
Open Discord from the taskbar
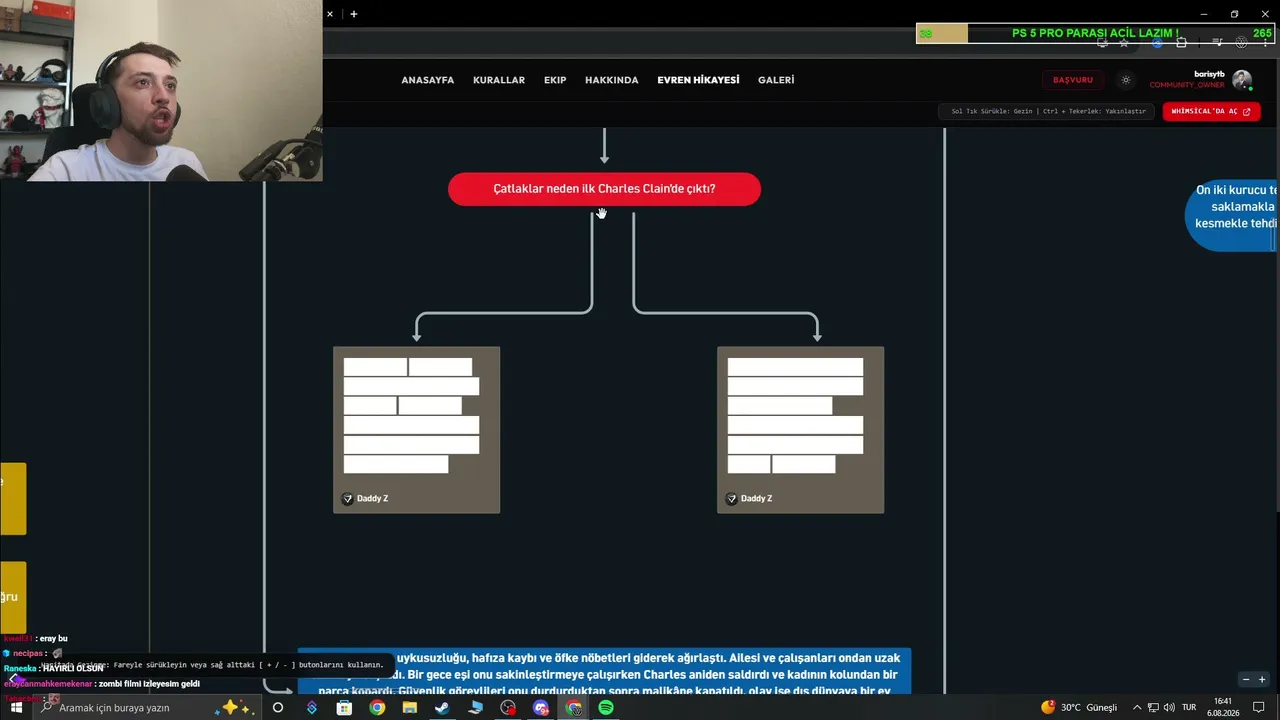point(541,707)
